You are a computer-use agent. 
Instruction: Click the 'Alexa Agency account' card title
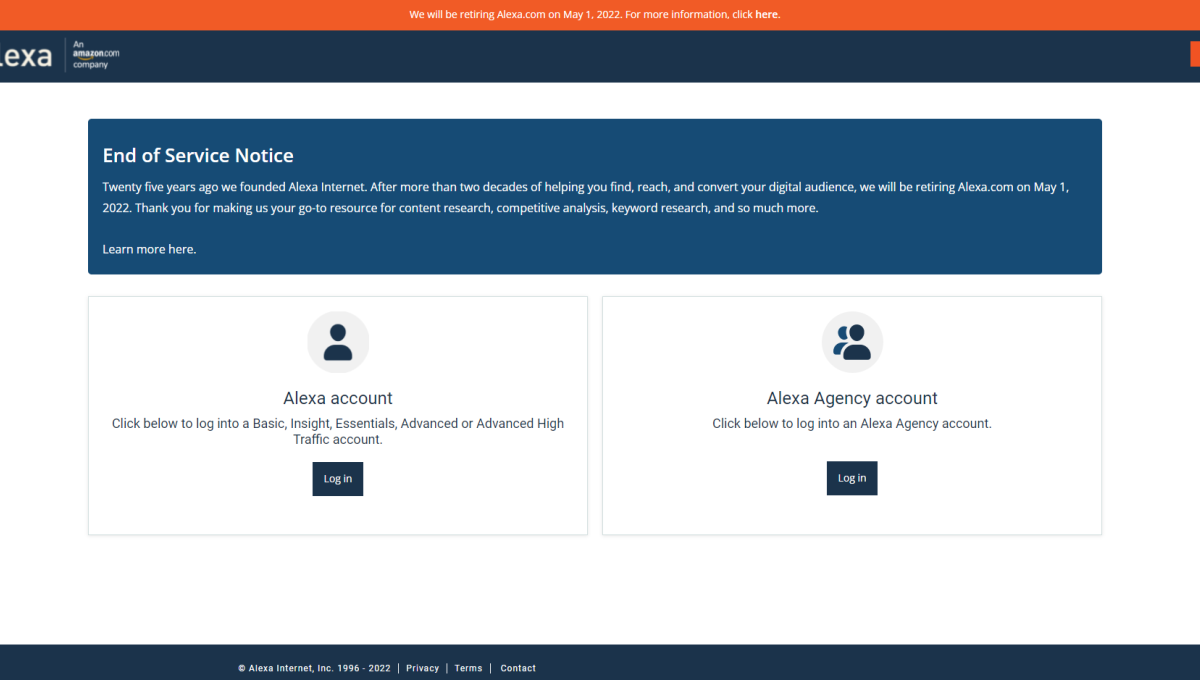point(852,398)
